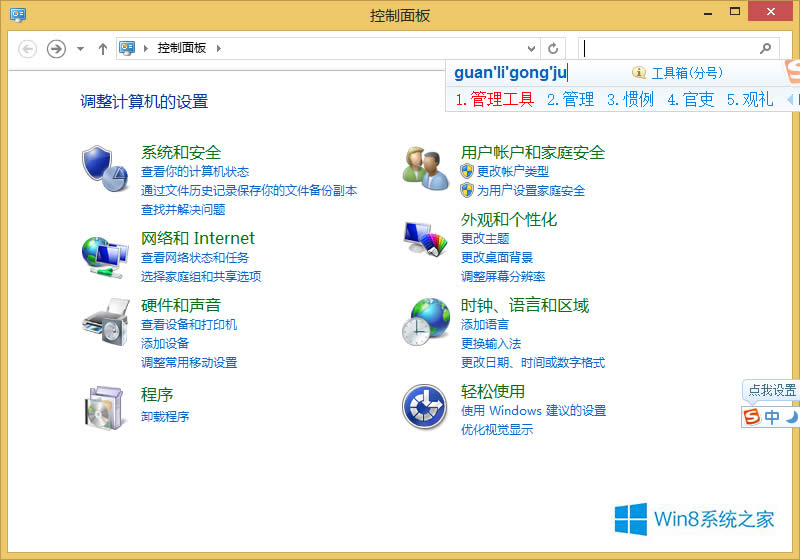The height and width of the screenshot is (560, 800).
Task: Click the Control Panel title bar window icon
Action: [18, 15]
